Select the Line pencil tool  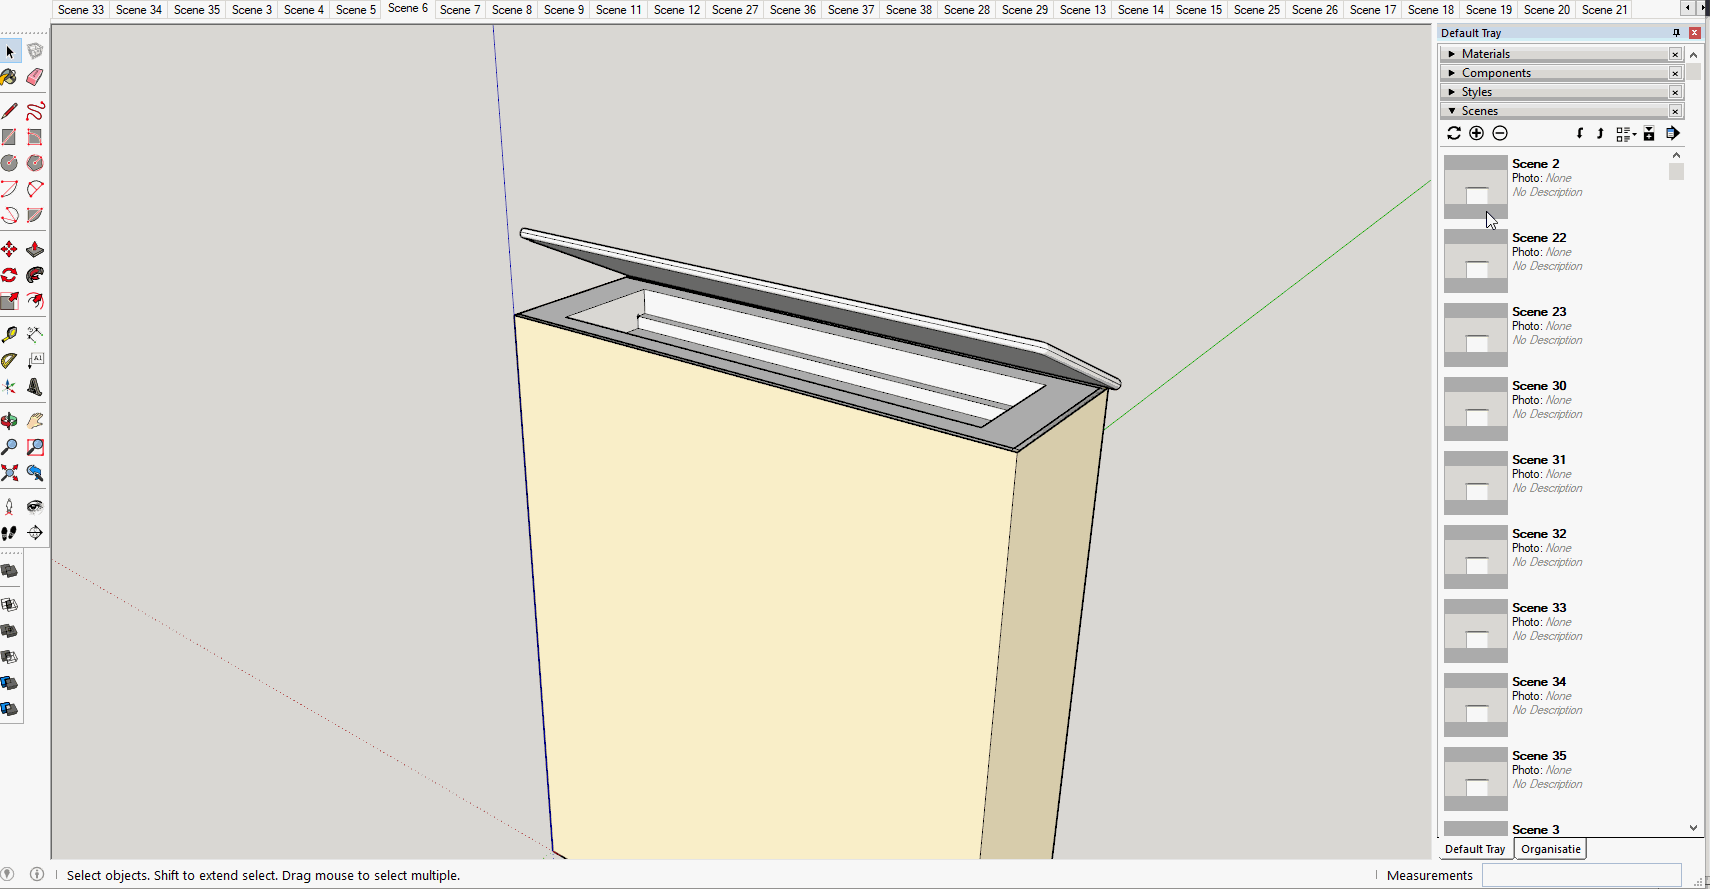click(10, 111)
